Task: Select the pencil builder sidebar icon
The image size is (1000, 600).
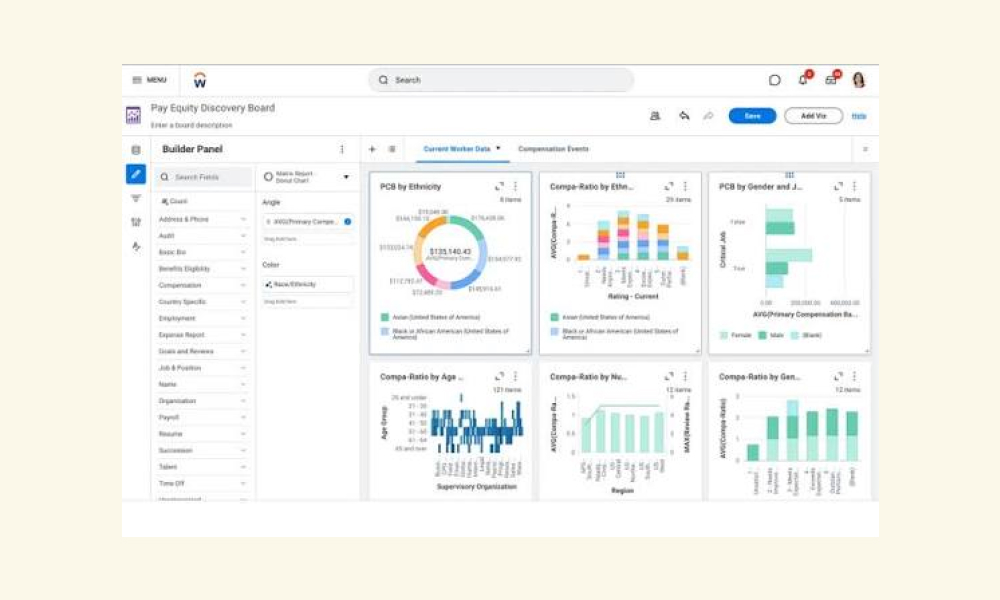Action: [136, 174]
